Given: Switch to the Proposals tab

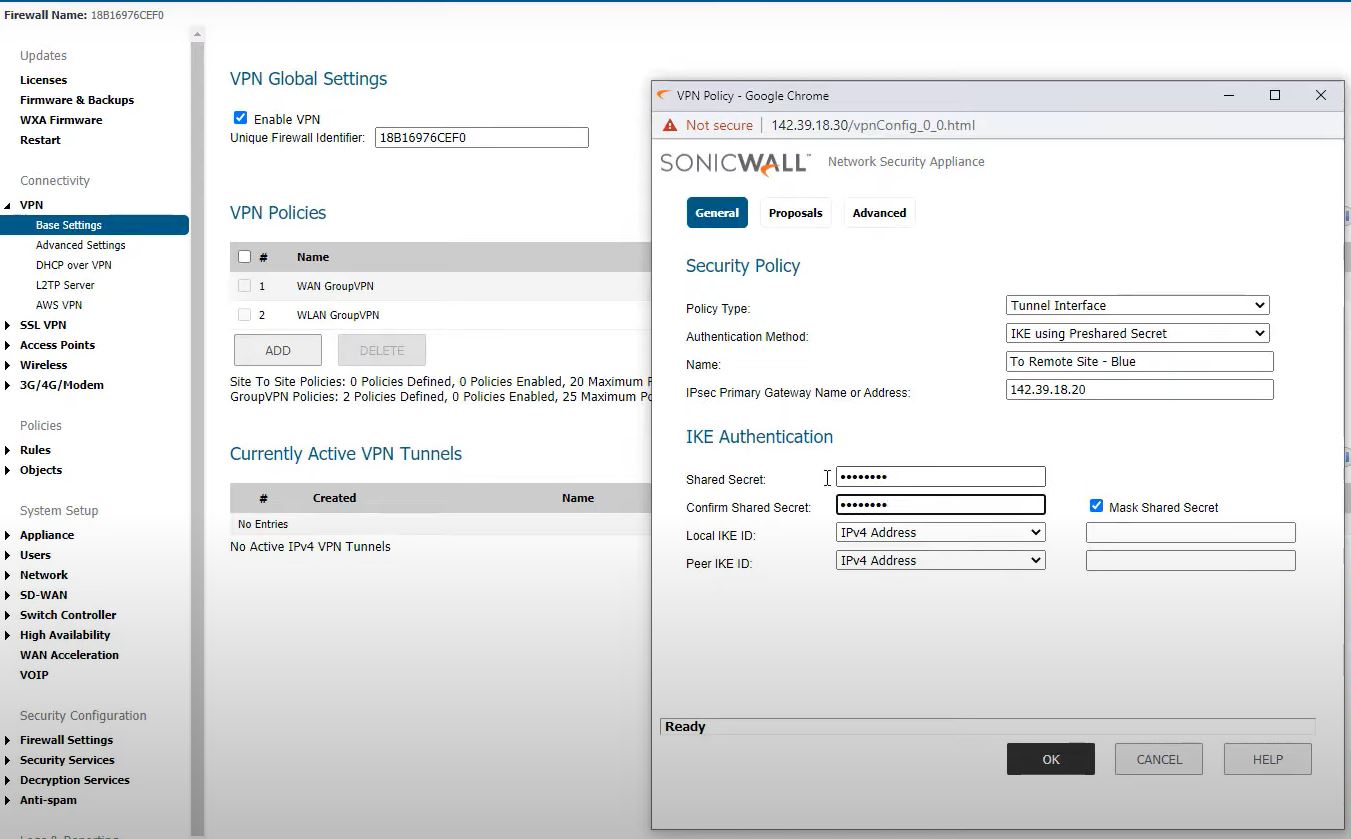Looking at the screenshot, I should tap(795, 213).
